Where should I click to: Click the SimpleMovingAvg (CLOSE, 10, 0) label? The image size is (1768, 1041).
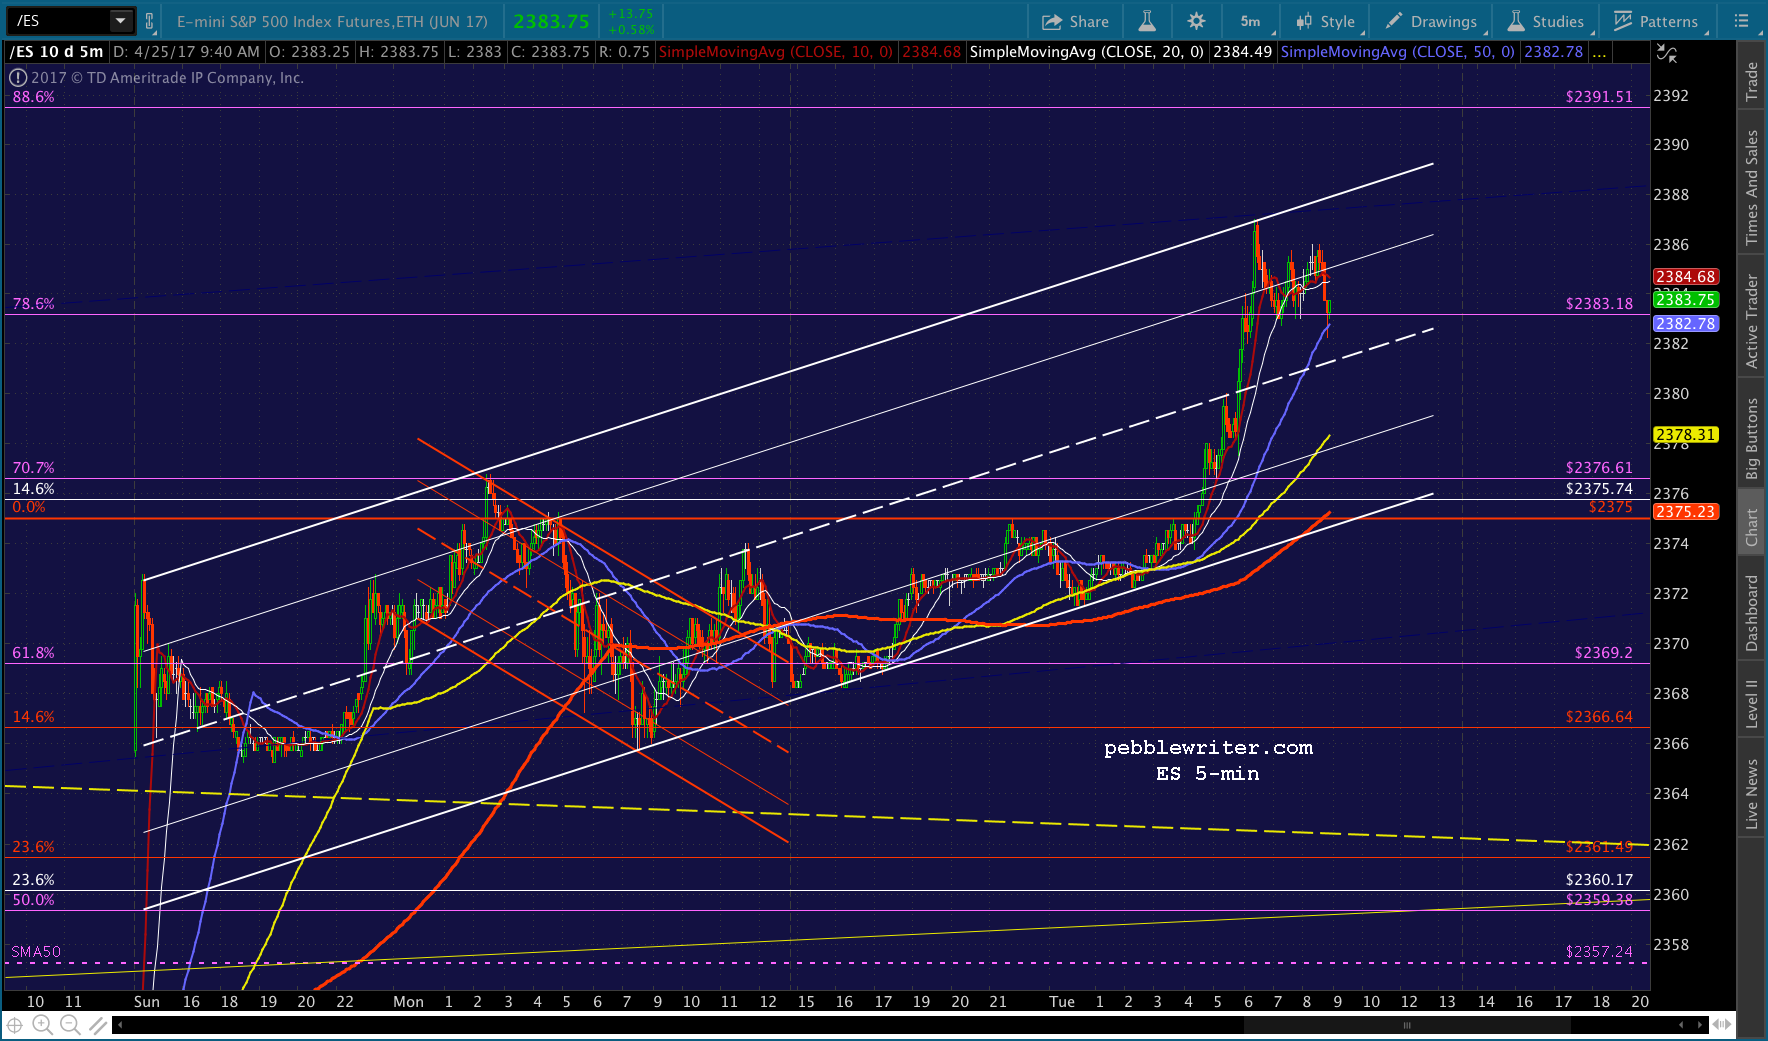pyautogui.click(x=775, y=52)
